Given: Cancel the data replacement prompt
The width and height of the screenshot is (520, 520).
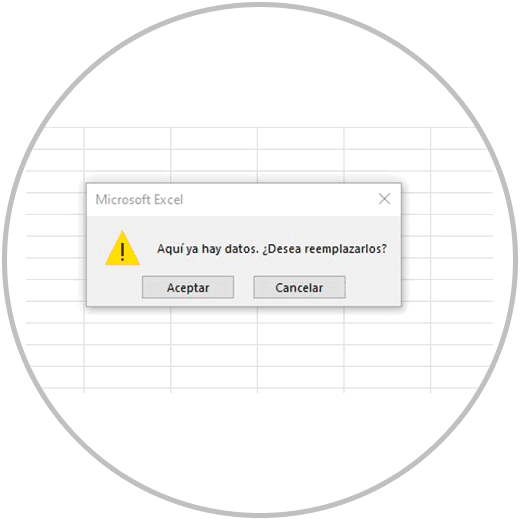Looking at the screenshot, I should click(x=299, y=287).
